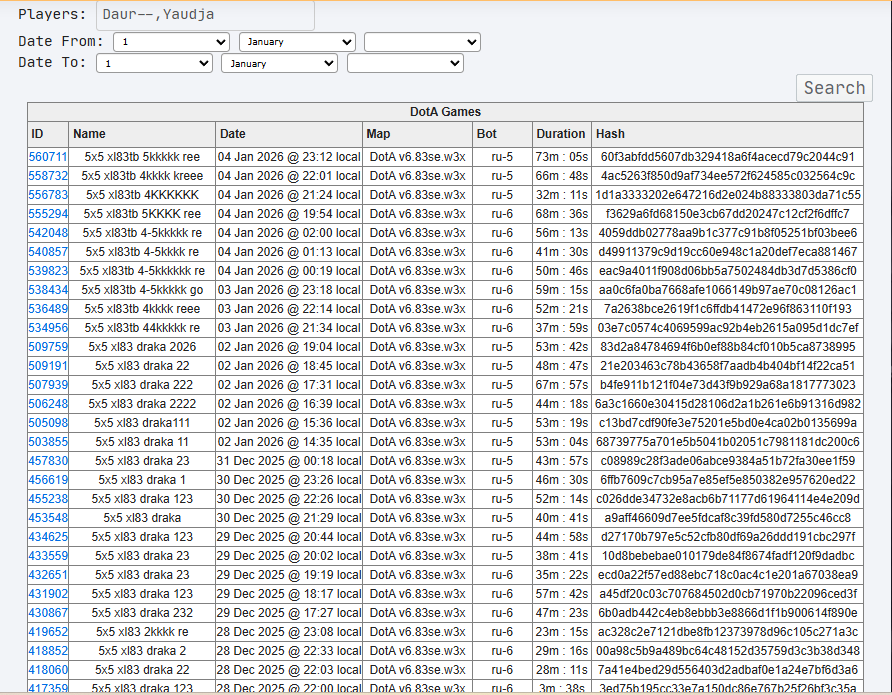This screenshot has width=892, height=695.
Task: Open game ID 507939 link
Action: click(x=48, y=385)
